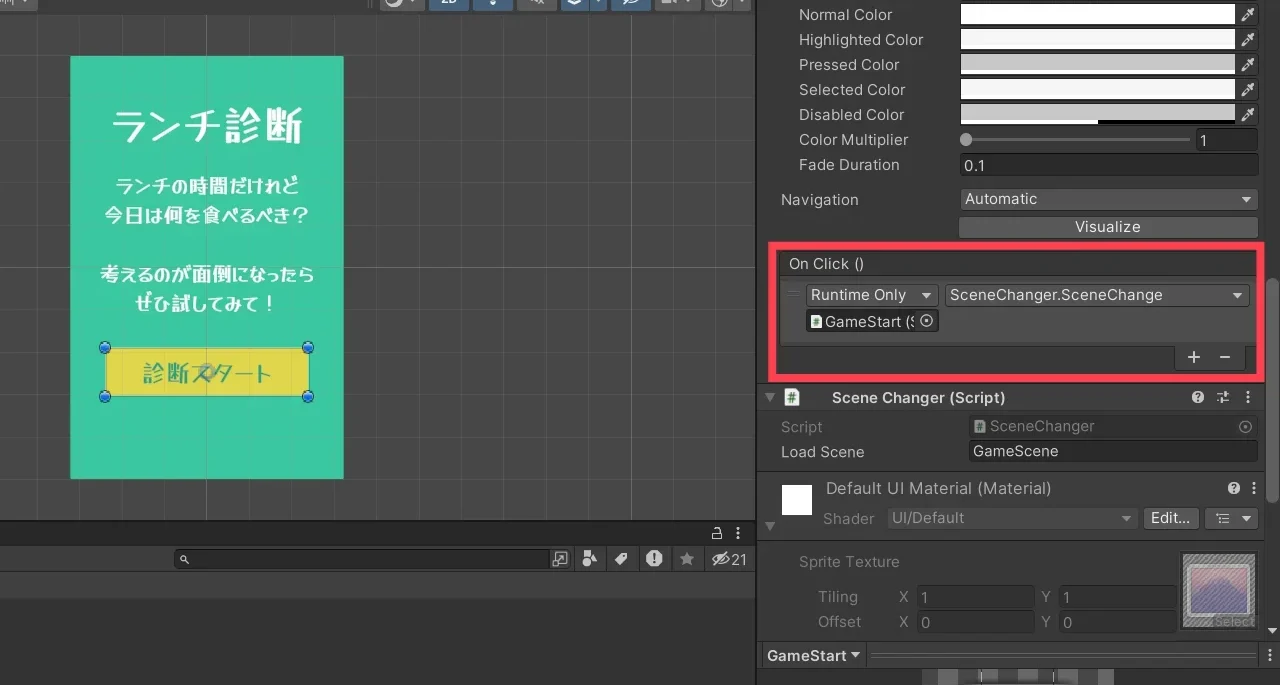Viewport: 1280px width, 685px height.
Task: Click the Disabled Color eyedropper
Action: pos(1248,115)
